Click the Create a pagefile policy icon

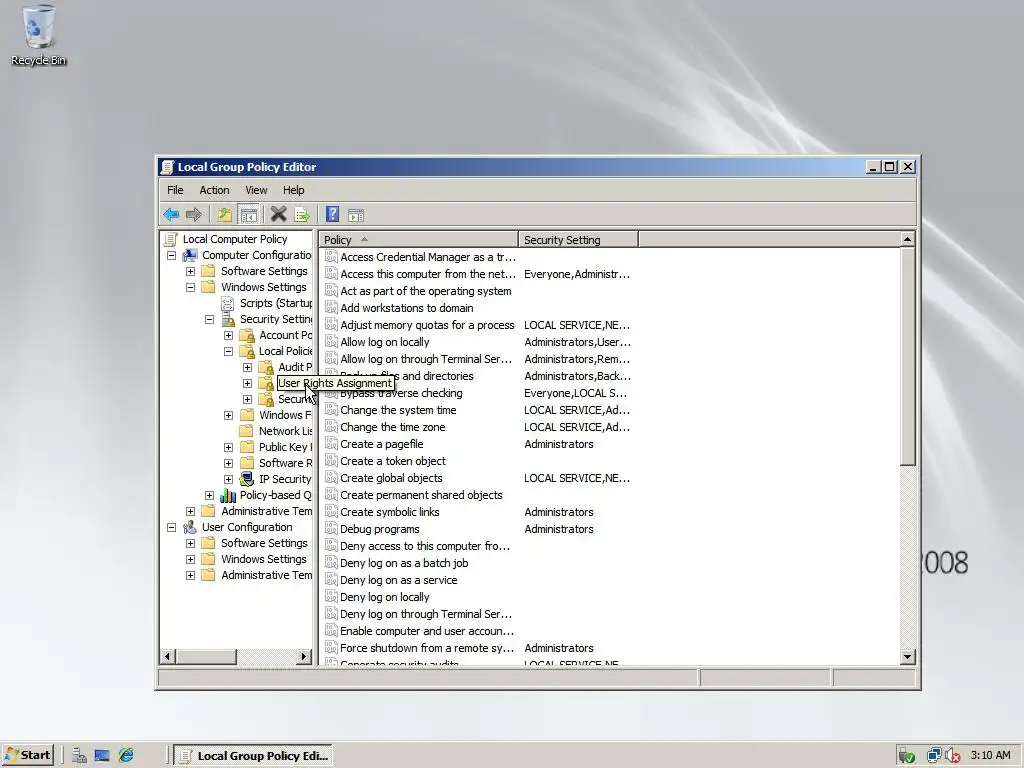[331, 443]
